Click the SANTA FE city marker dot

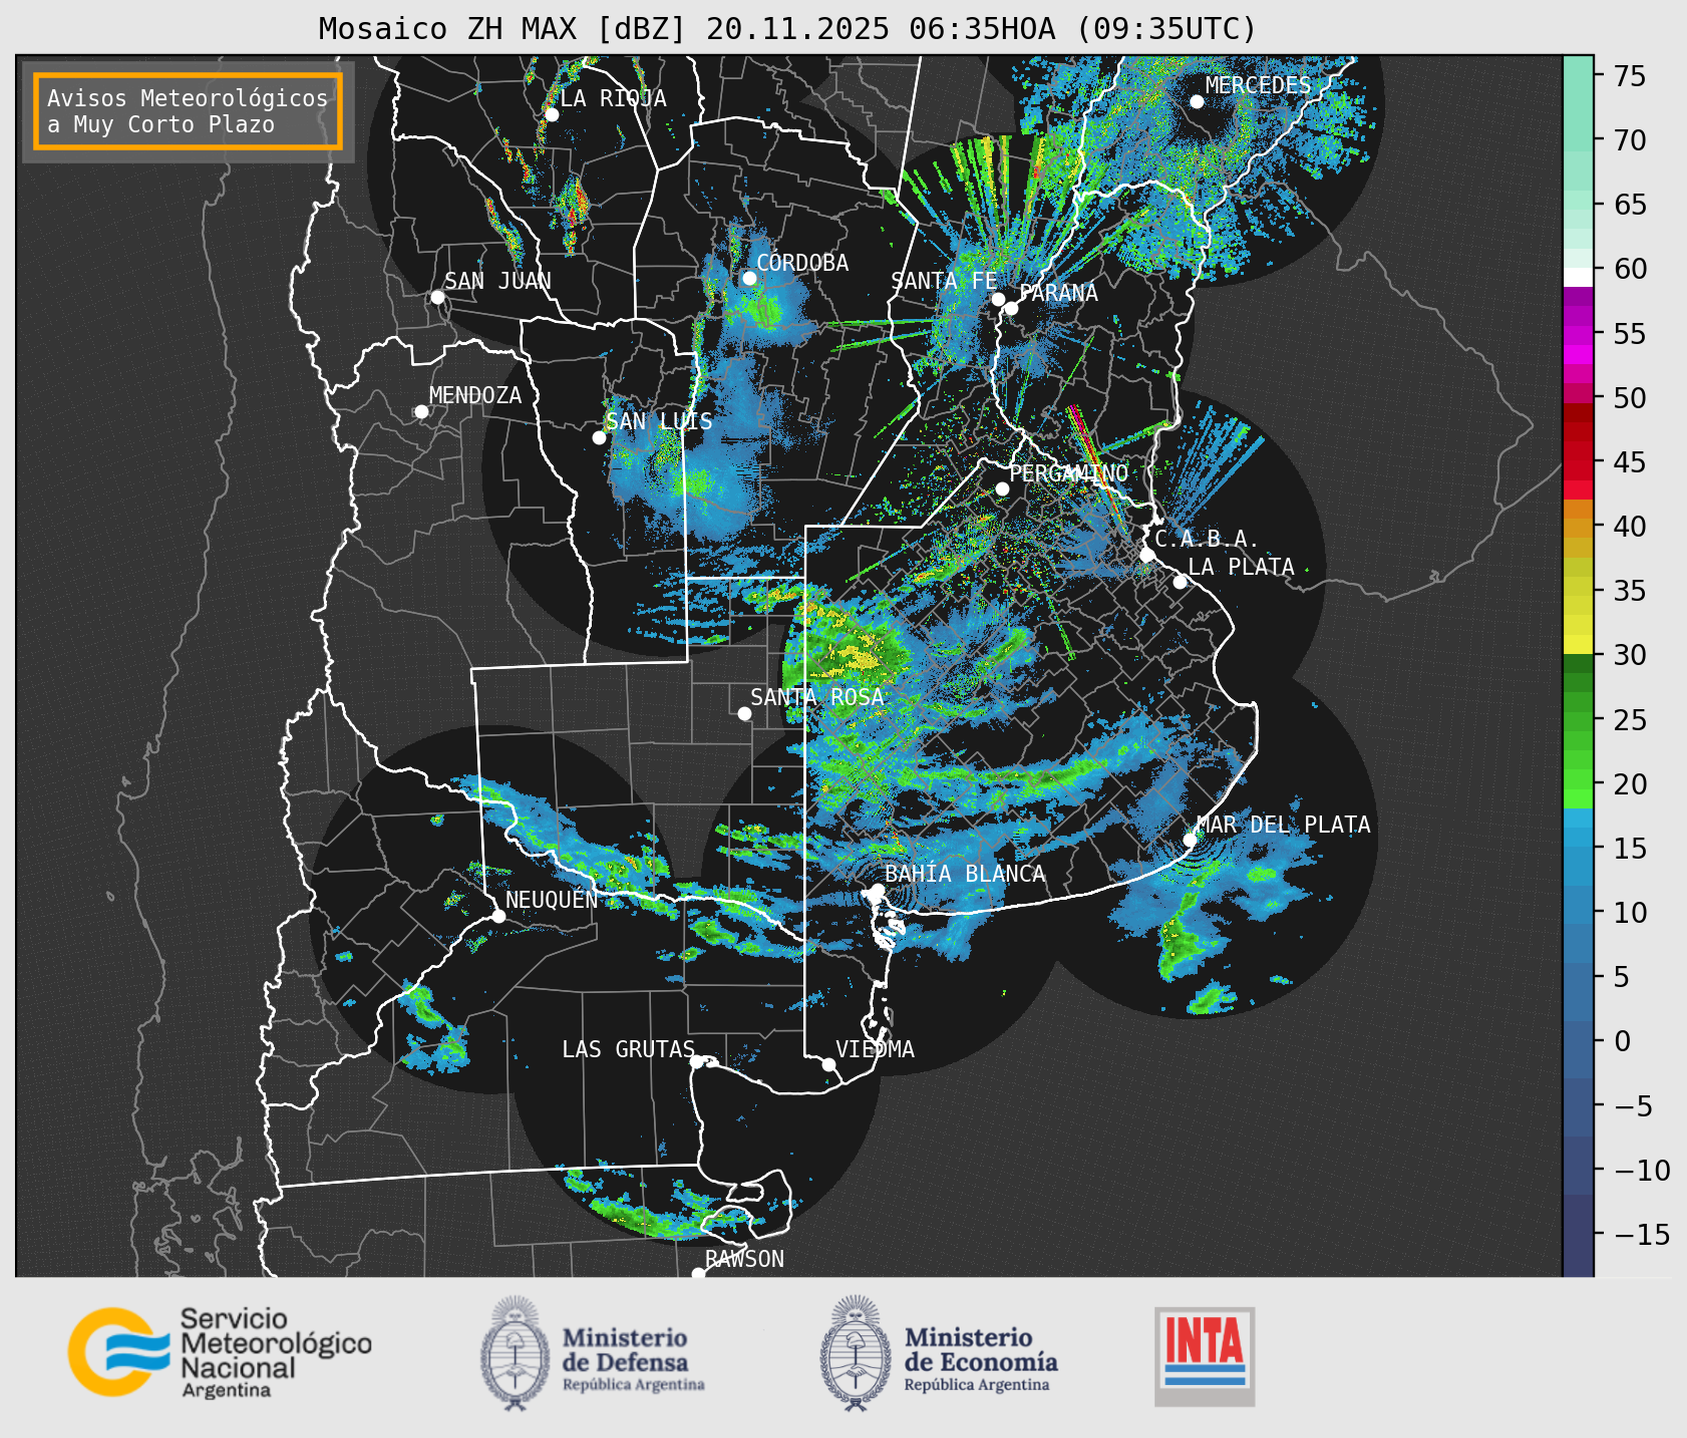coord(998,299)
